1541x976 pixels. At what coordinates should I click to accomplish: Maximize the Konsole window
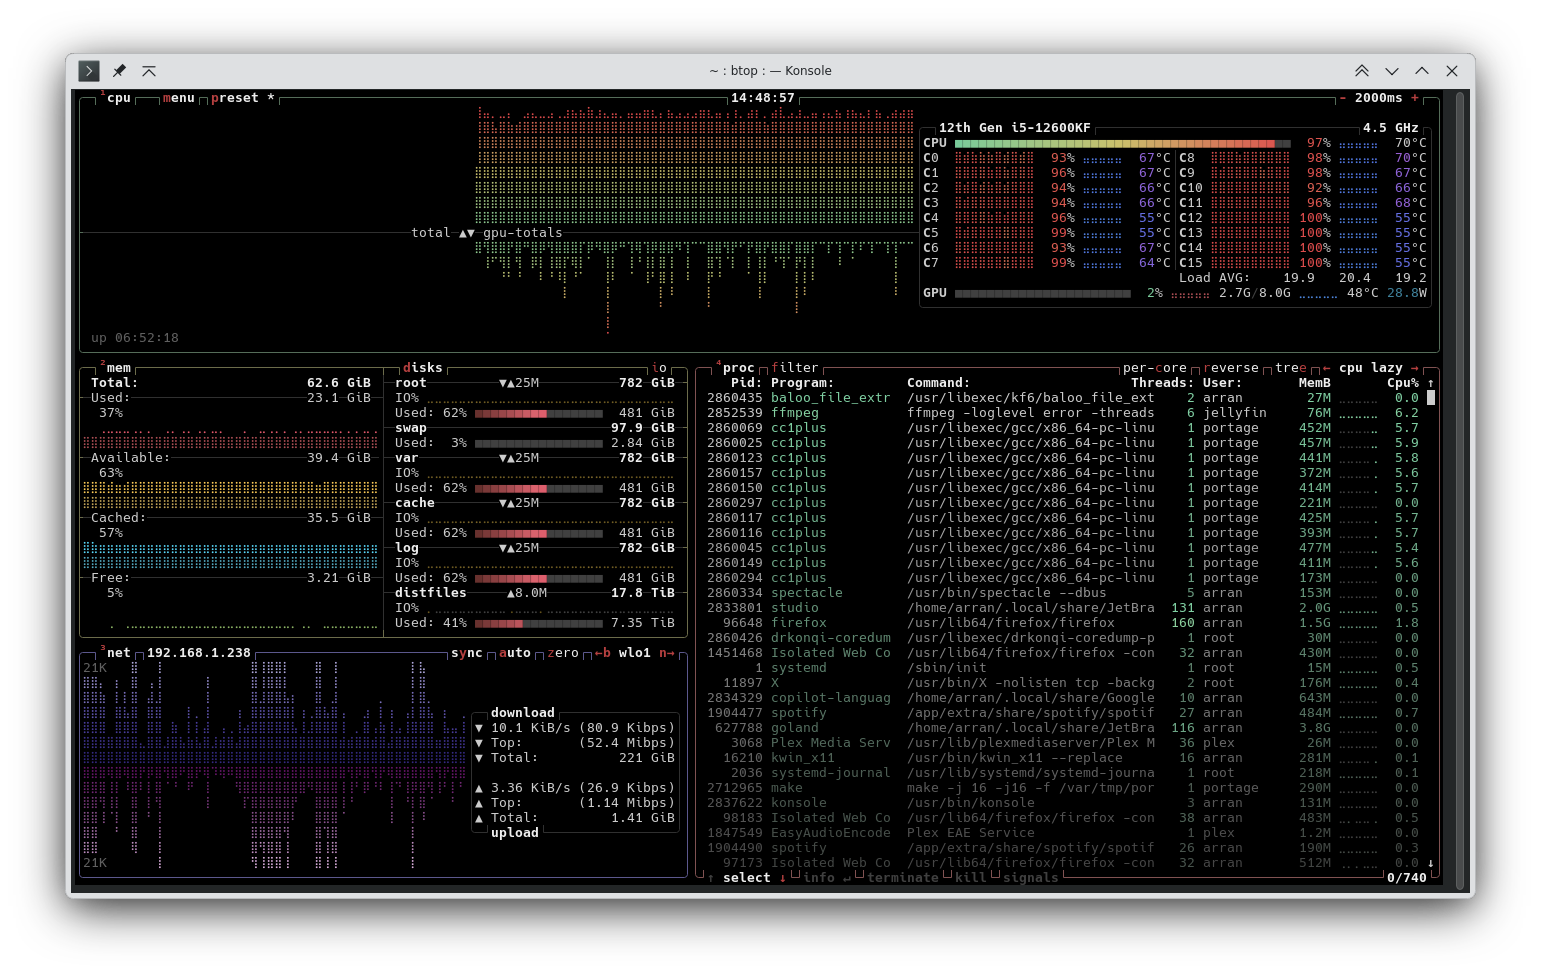pyautogui.click(x=1422, y=71)
